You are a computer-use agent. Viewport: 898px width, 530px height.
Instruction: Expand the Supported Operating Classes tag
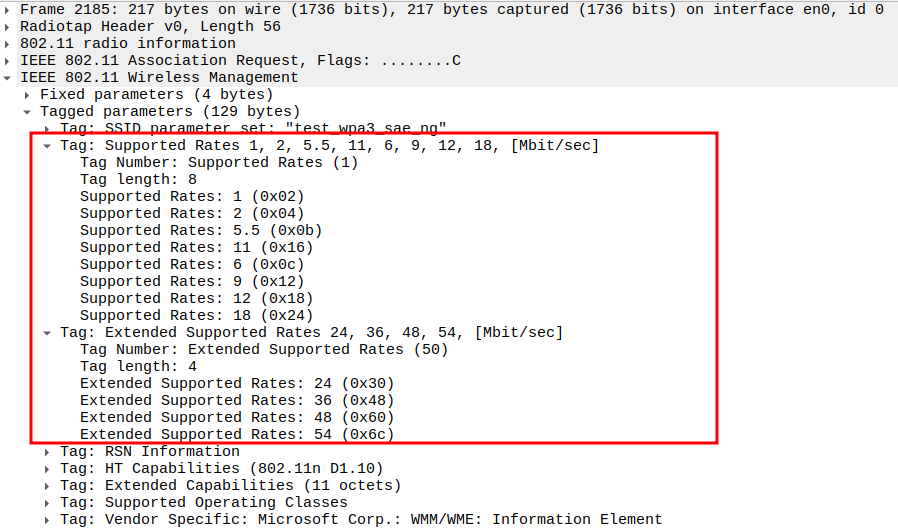pos(48,503)
